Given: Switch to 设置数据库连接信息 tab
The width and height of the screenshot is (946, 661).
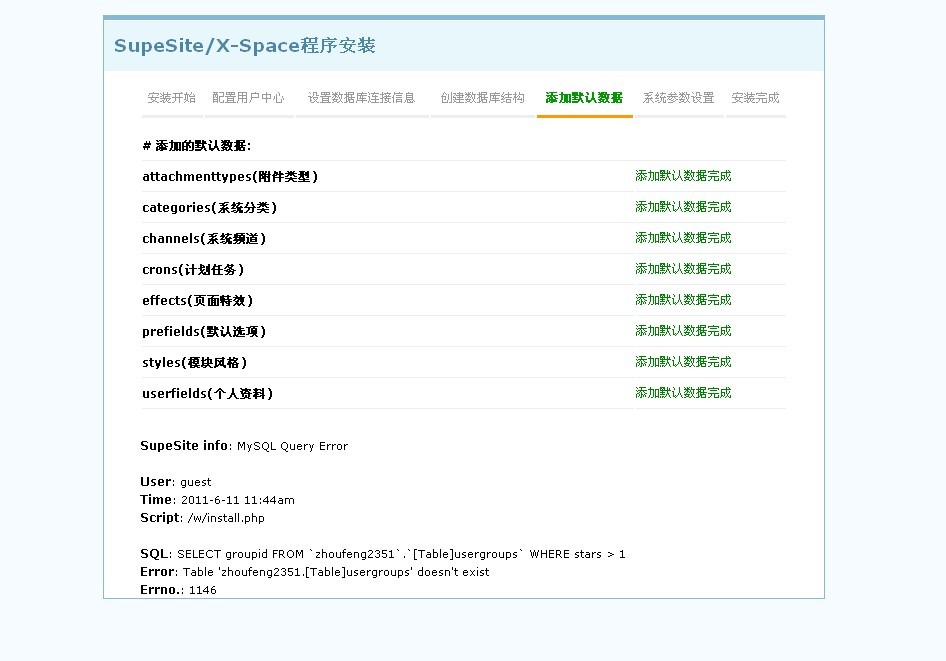Looking at the screenshot, I should coord(361,98).
